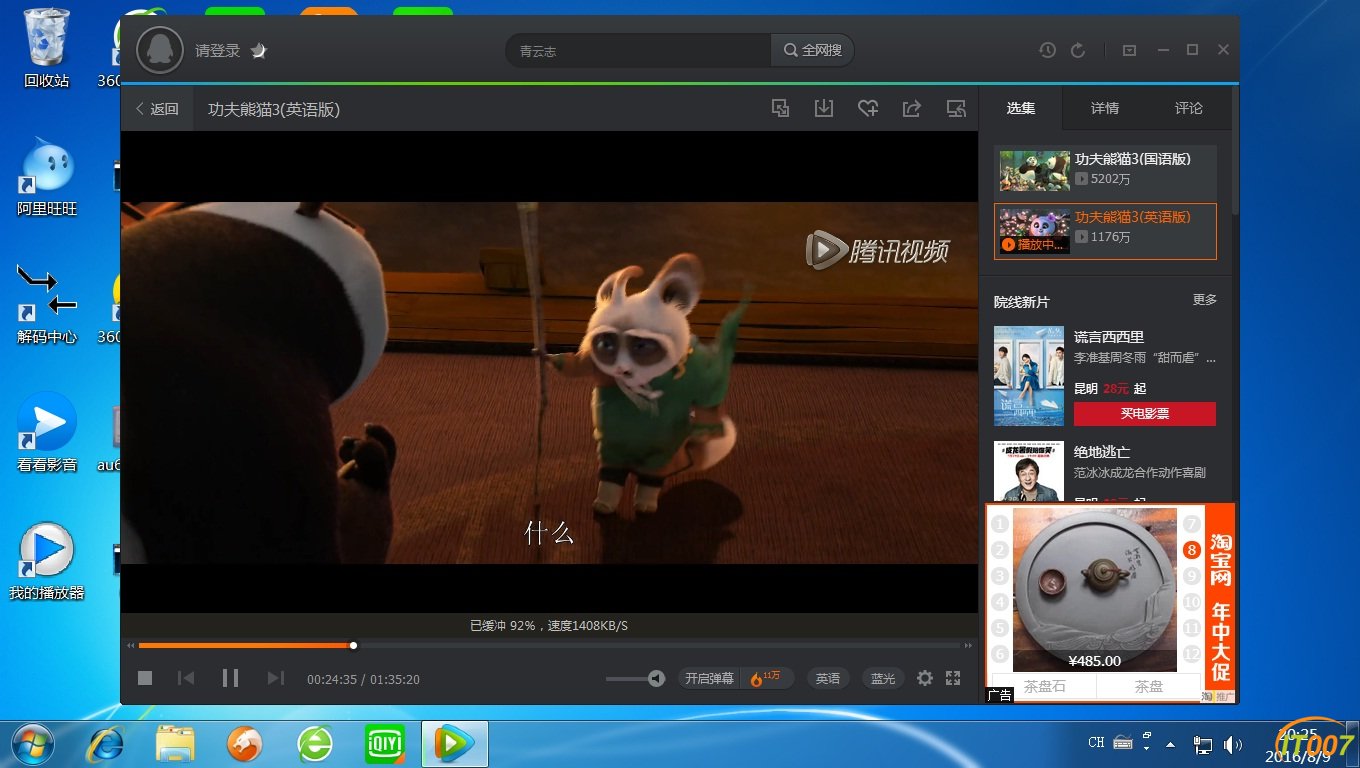The height and width of the screenshot is (768, 1360).
Task: Click the Tencent Video taskbar icon
Action: 454,743
